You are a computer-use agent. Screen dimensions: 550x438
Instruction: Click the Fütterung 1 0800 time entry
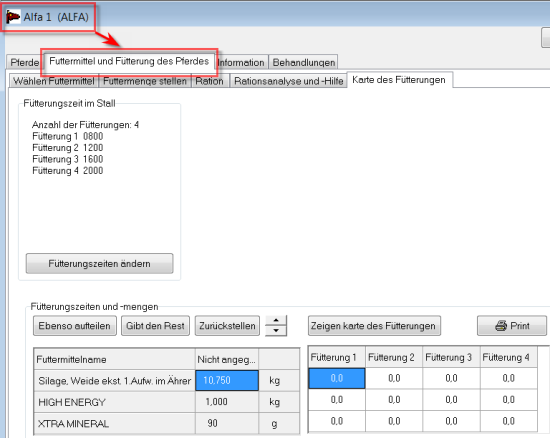pyautogui.click(x=68, y=136)
